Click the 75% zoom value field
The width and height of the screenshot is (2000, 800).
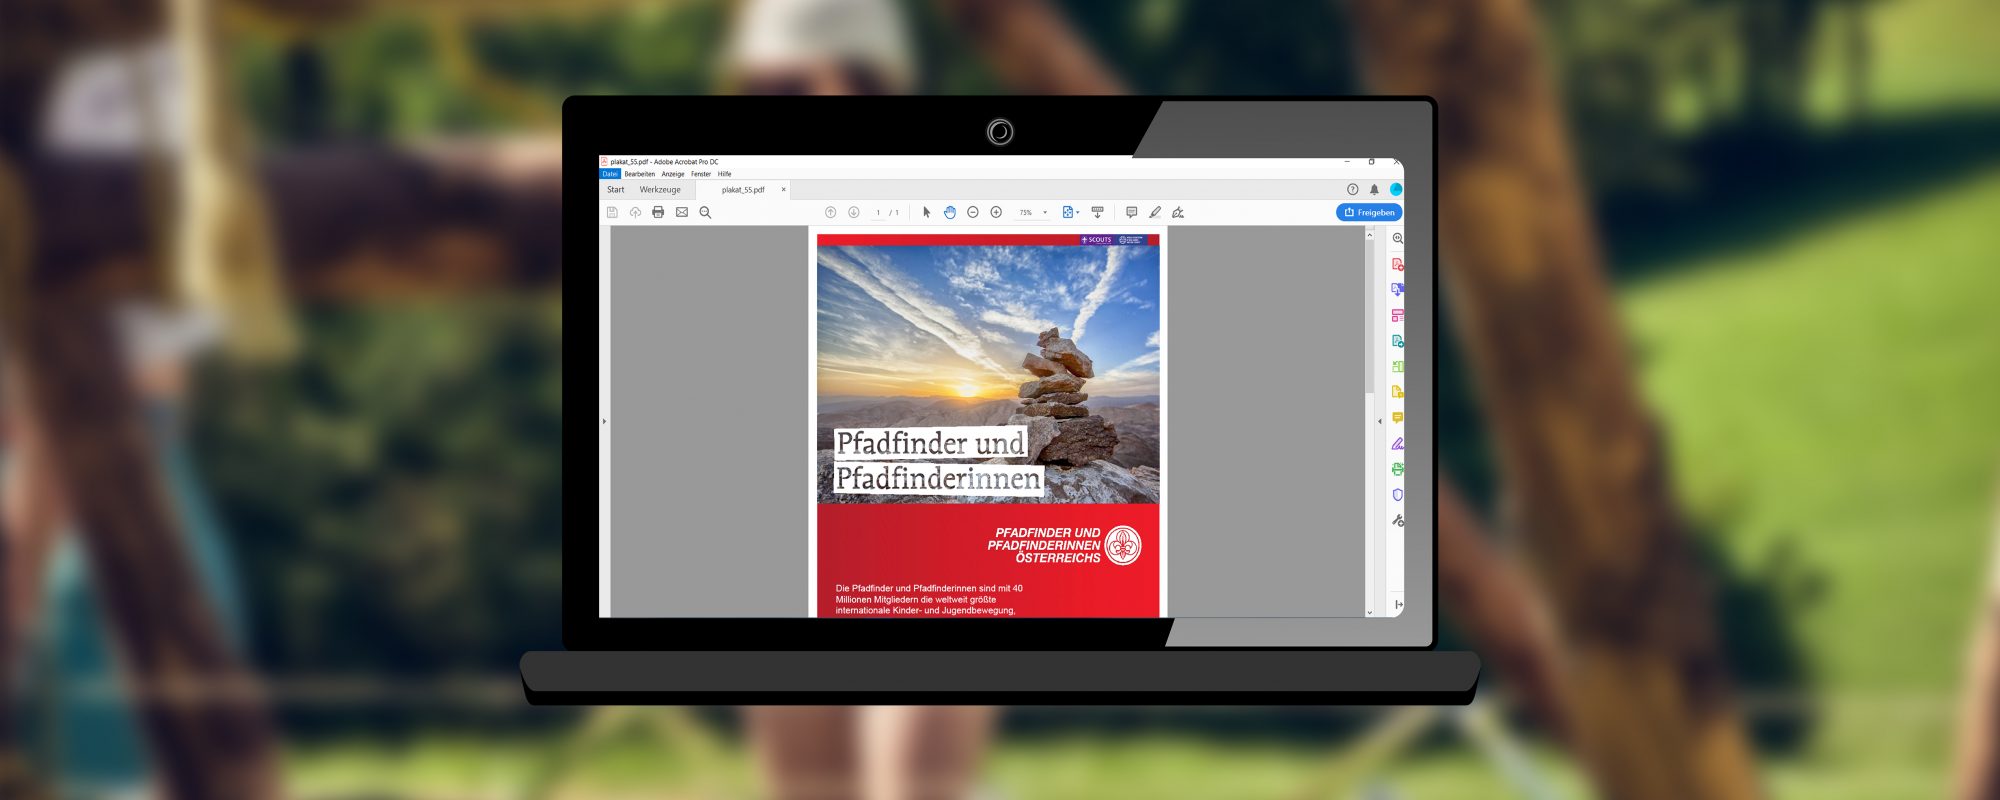(x=1026, y=212)
